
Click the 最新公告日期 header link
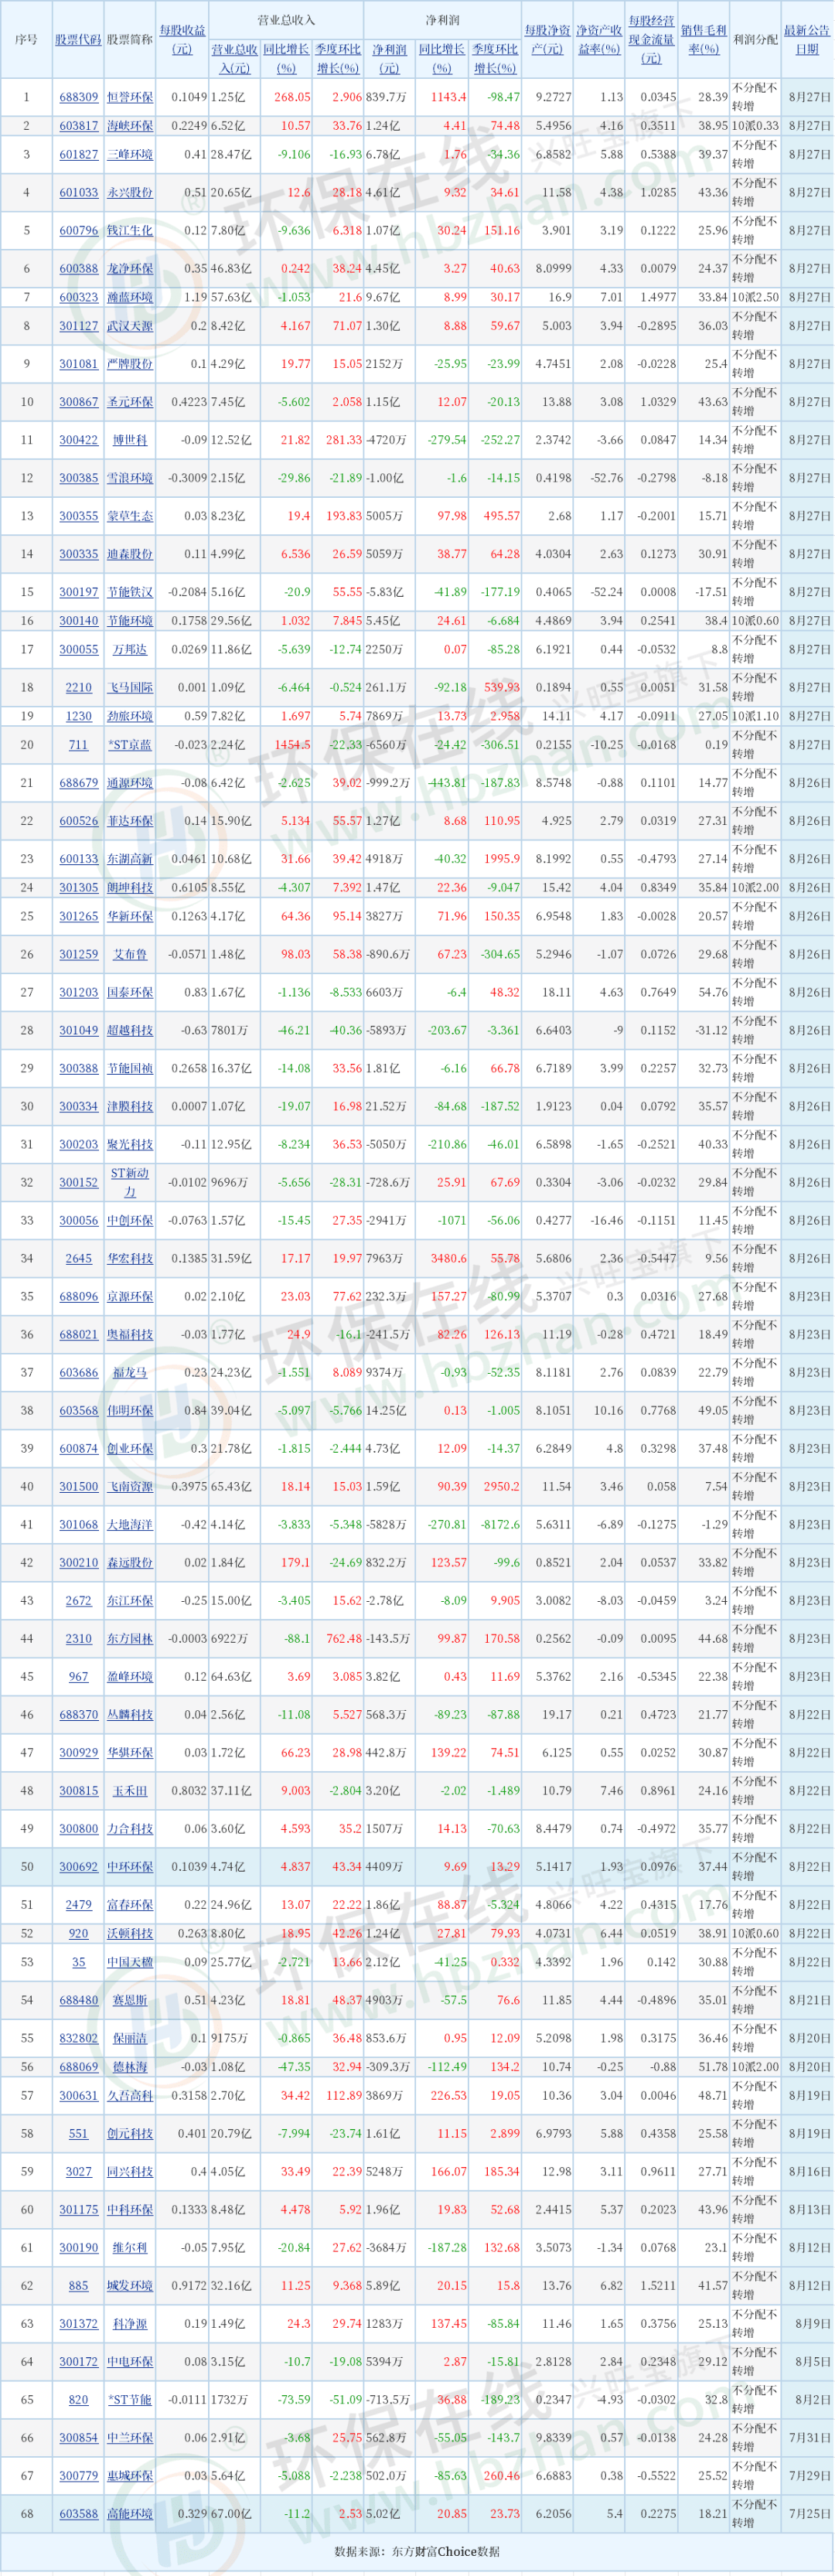(806, 40)
